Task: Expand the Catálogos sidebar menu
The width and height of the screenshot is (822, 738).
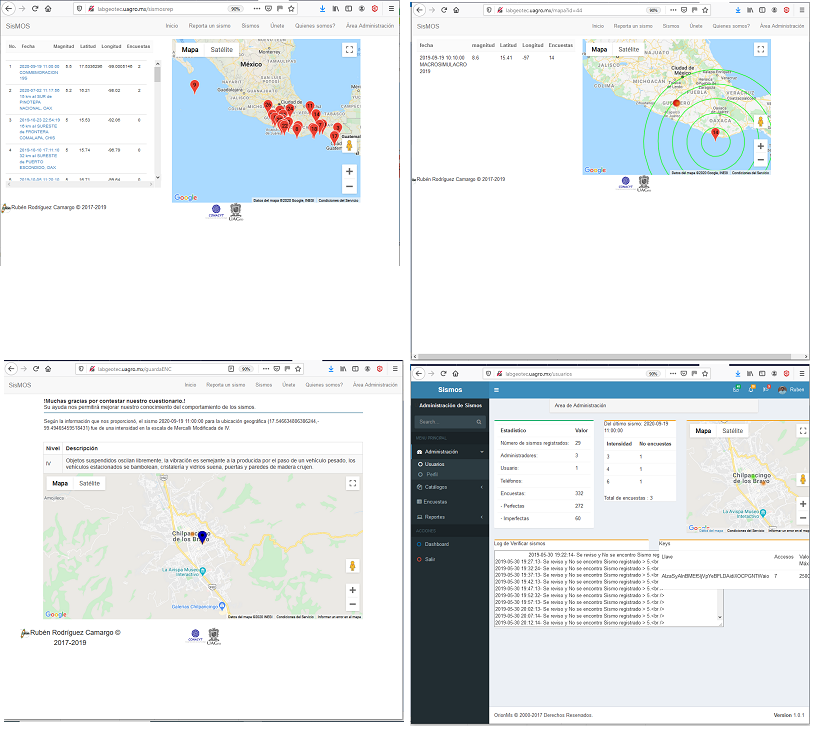Action: (x=481, y=487)
